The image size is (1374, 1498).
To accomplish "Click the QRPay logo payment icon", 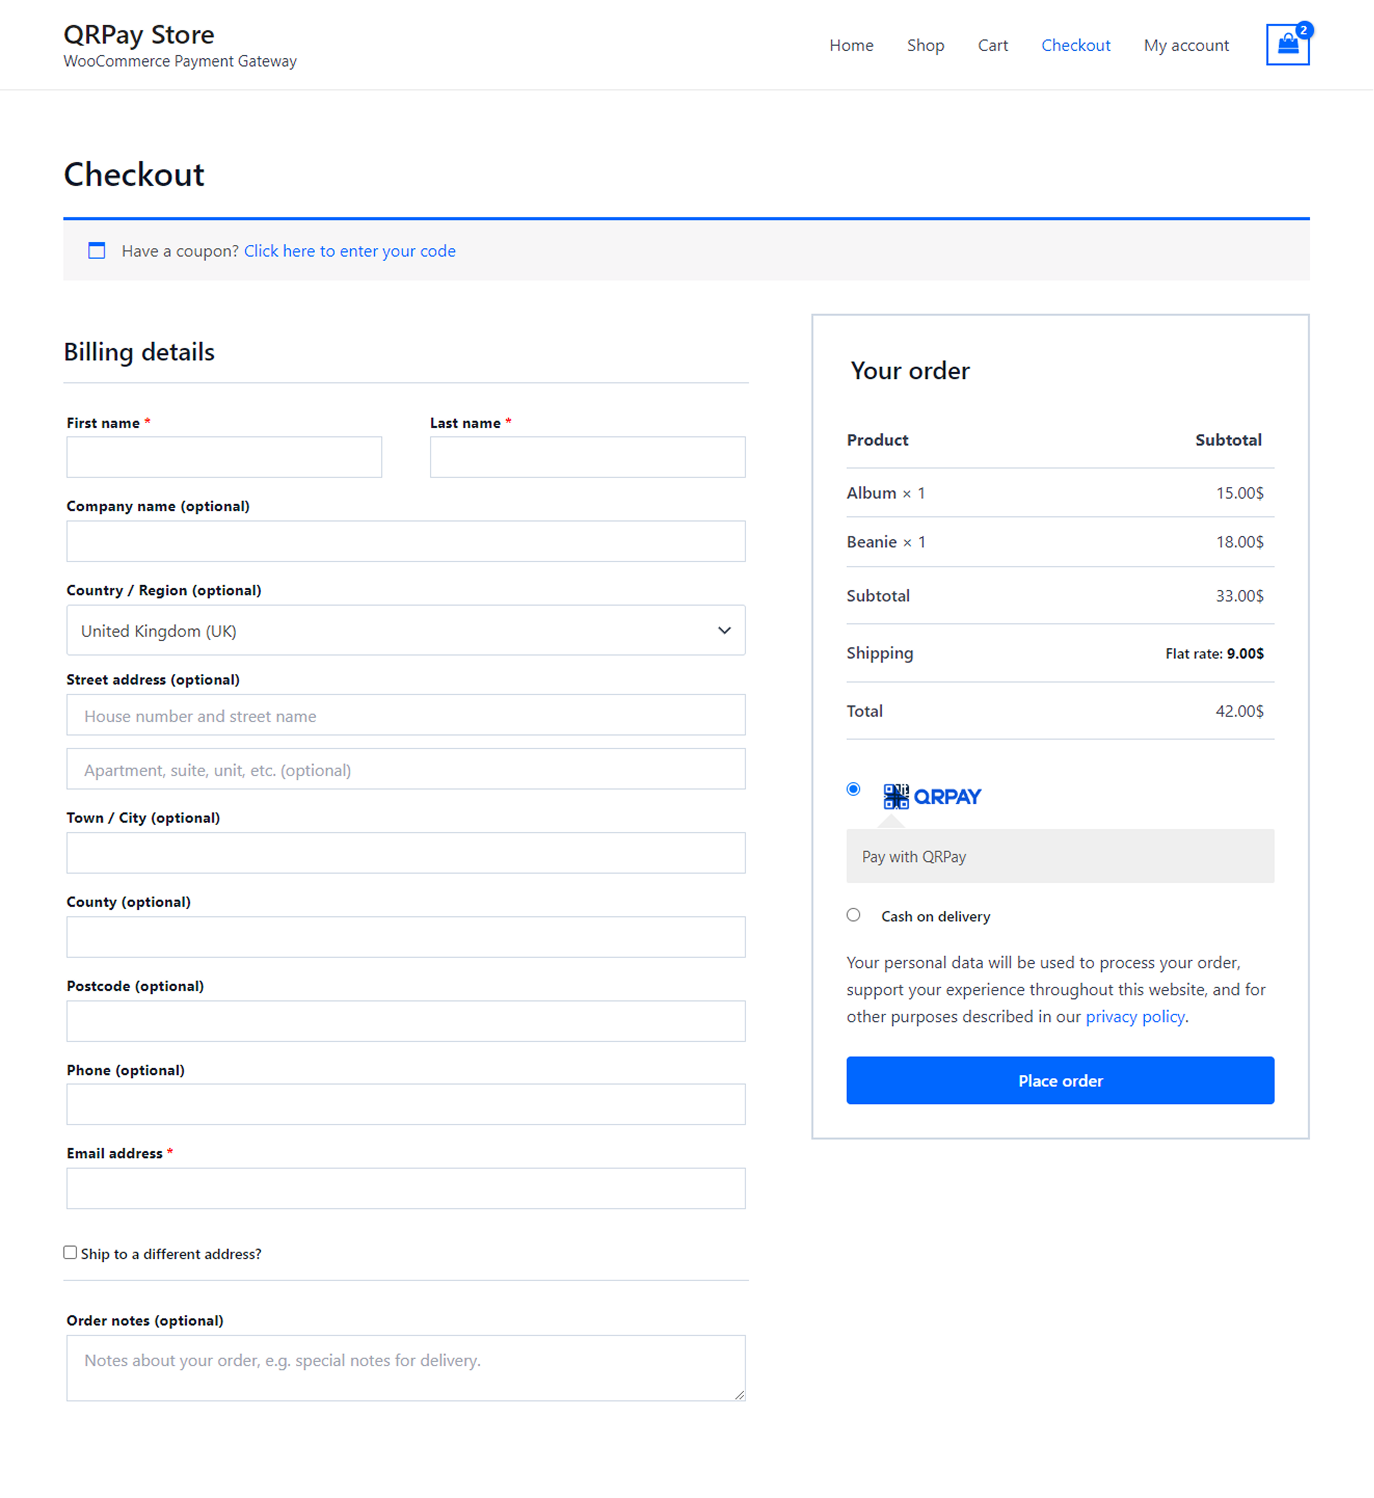I will click(x=932, y=796).
